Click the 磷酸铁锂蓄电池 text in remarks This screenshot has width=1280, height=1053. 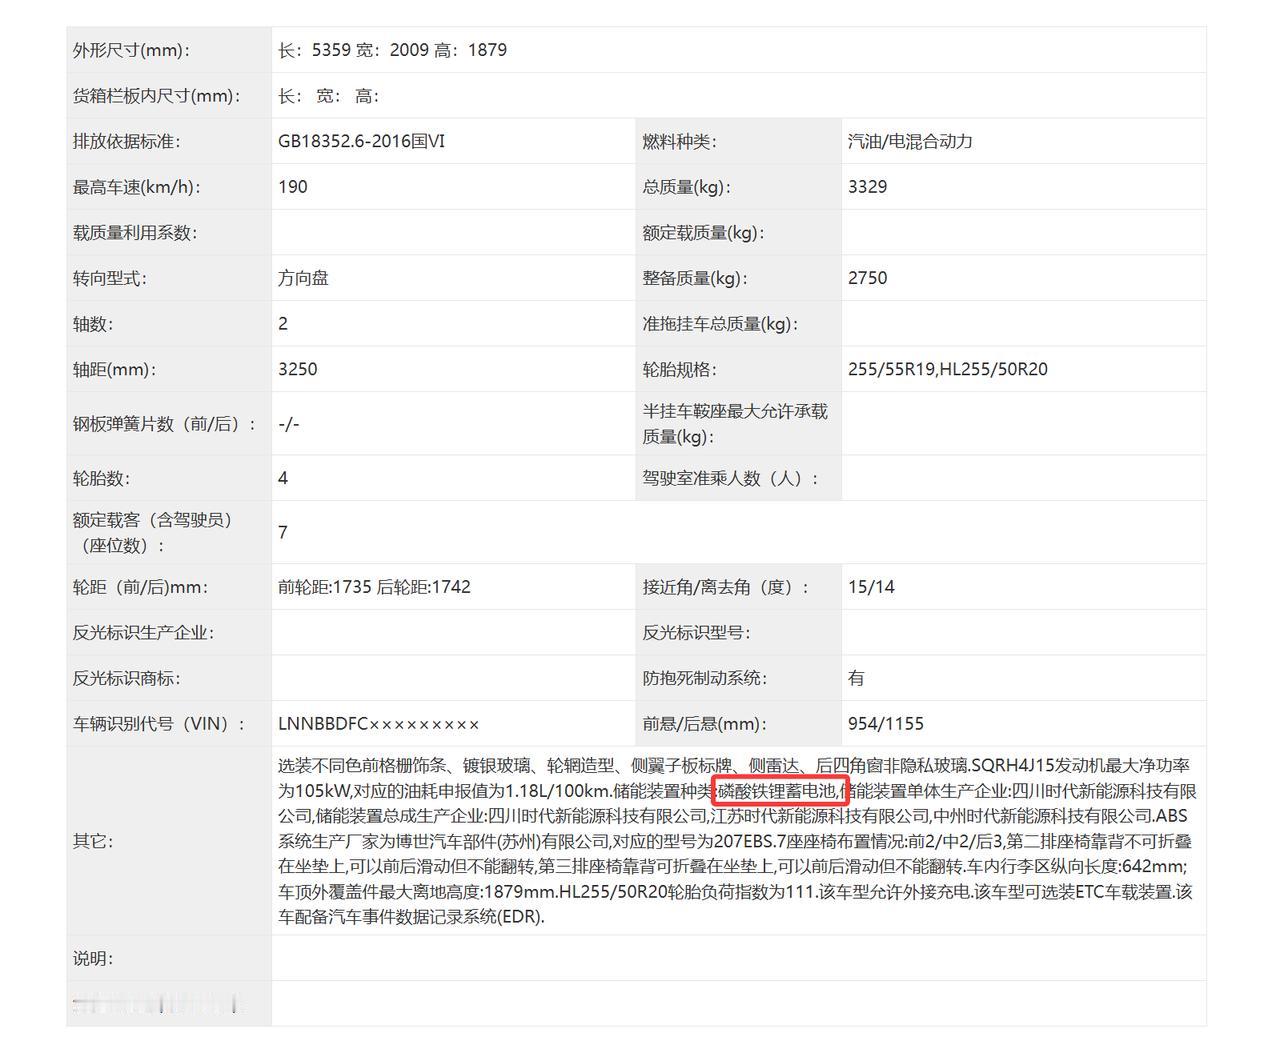[776, 791]
